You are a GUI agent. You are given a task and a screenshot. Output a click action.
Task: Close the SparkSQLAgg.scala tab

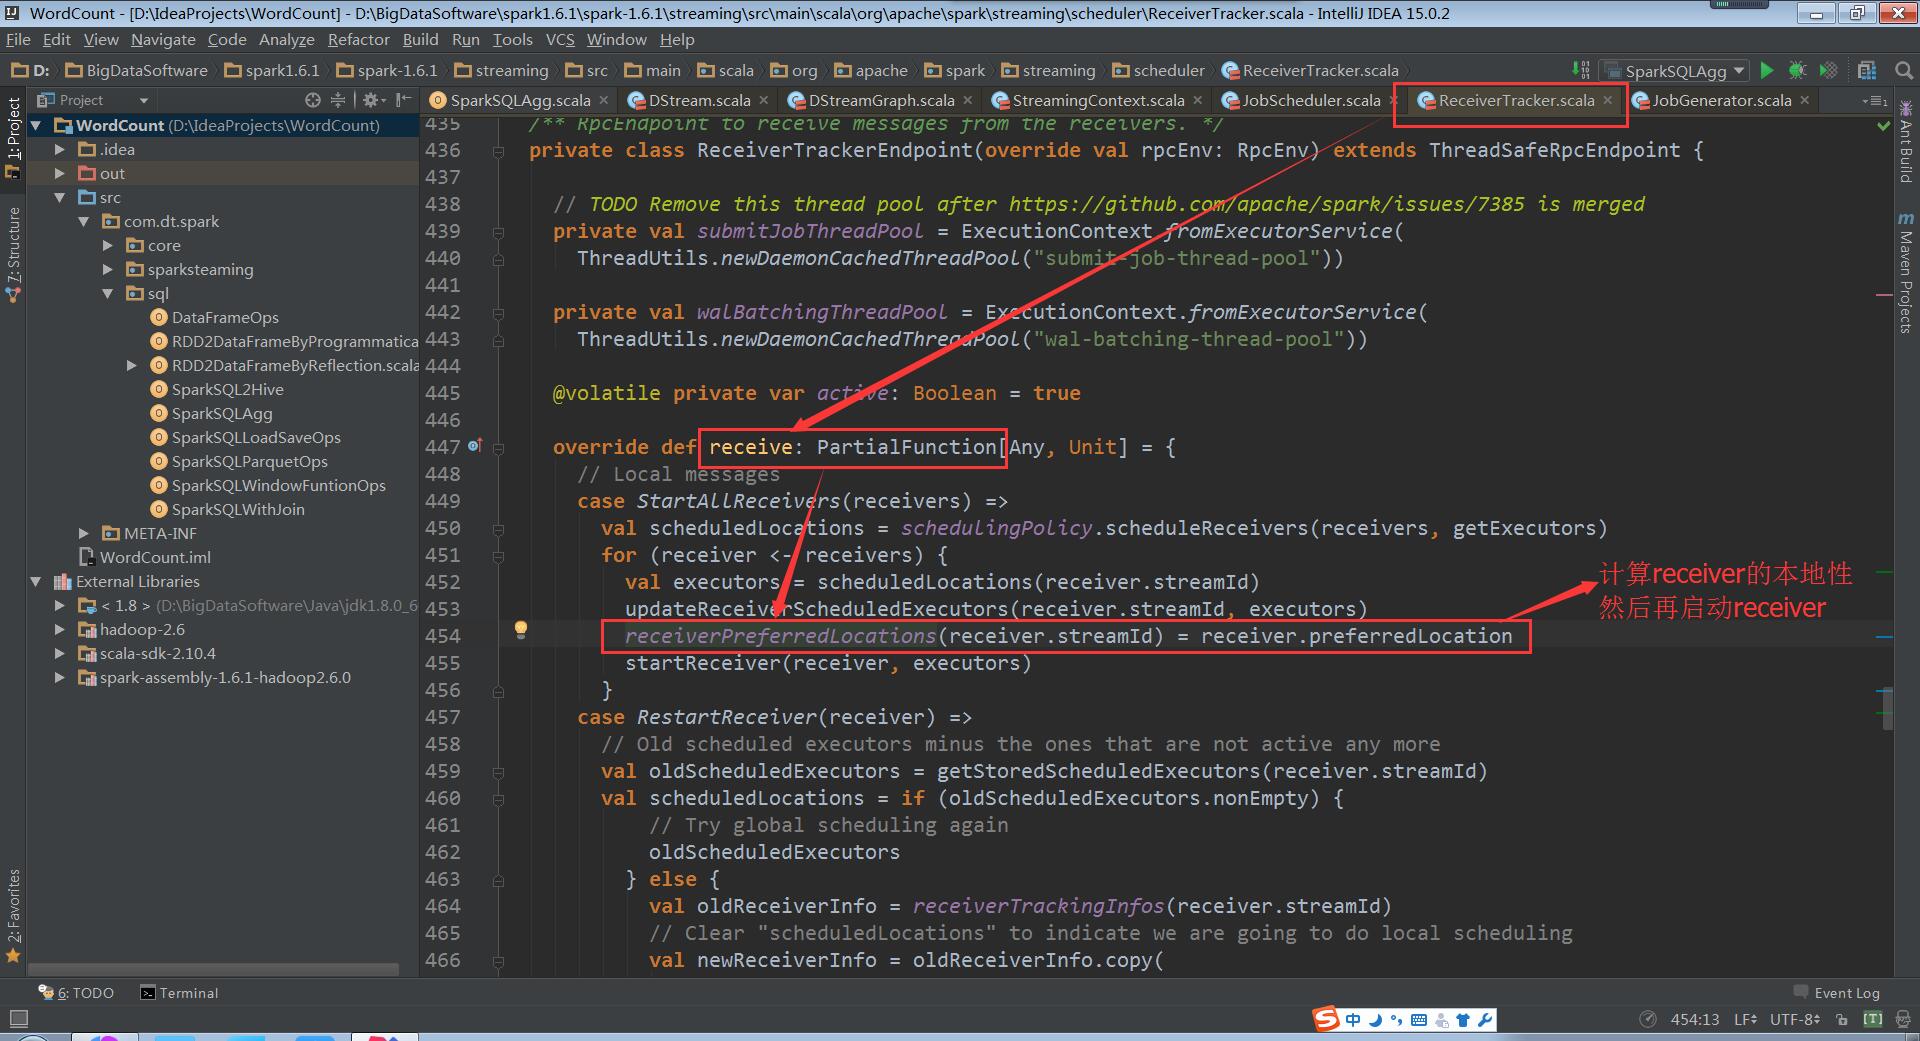point(603,100)
